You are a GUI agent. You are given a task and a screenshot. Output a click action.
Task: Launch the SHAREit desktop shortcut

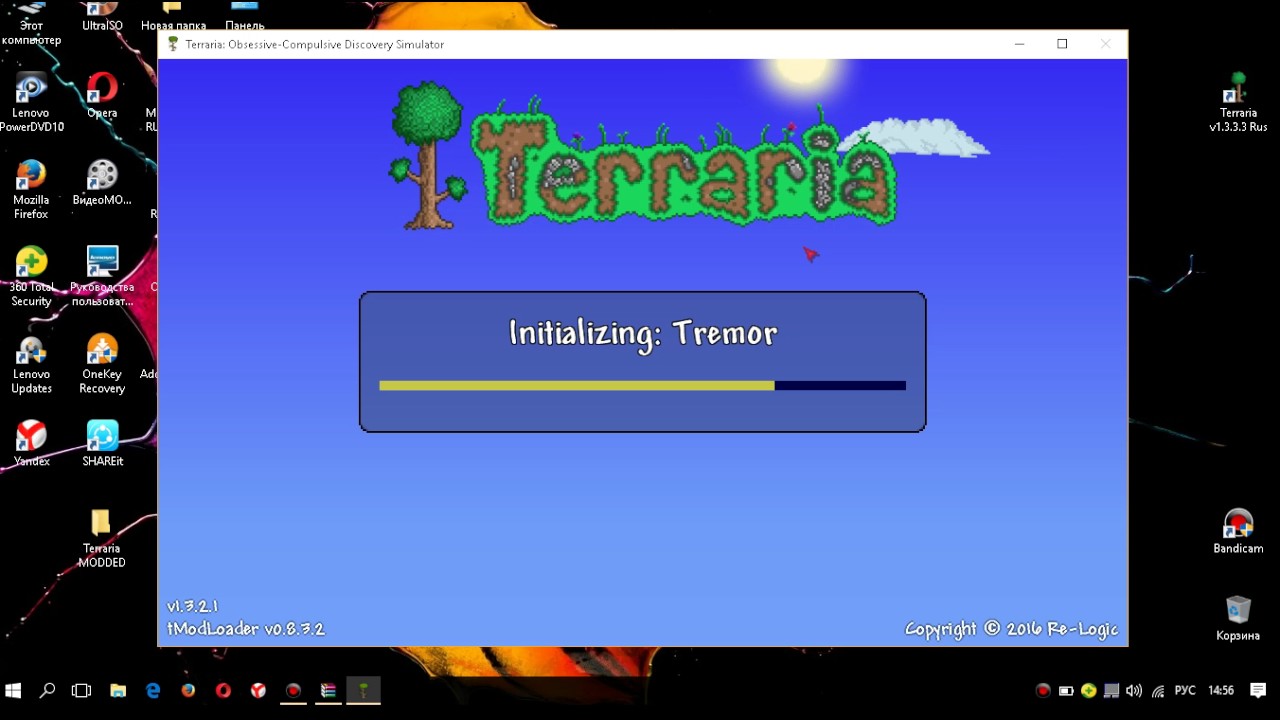(x=102, y=443)
